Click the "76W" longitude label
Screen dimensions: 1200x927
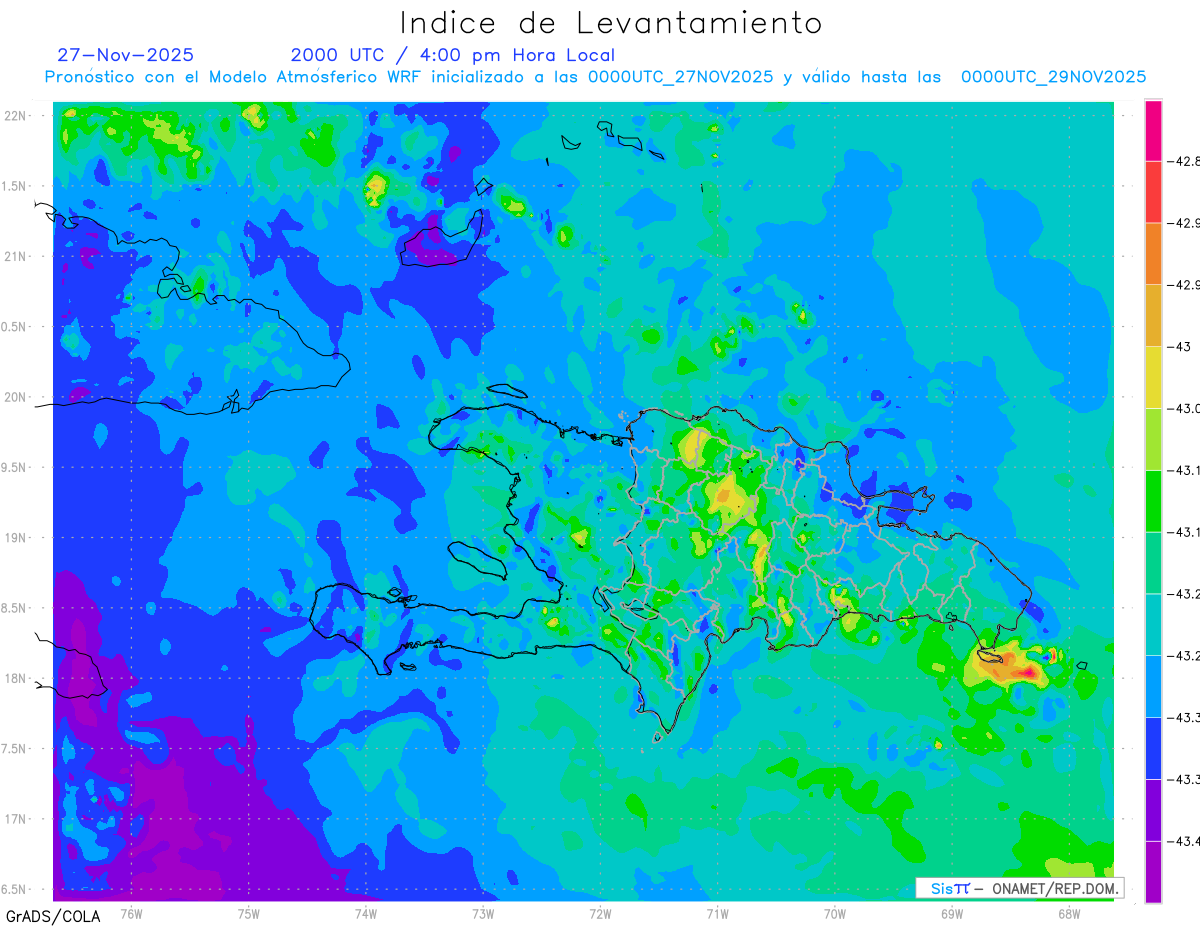(x=131, y=913)
